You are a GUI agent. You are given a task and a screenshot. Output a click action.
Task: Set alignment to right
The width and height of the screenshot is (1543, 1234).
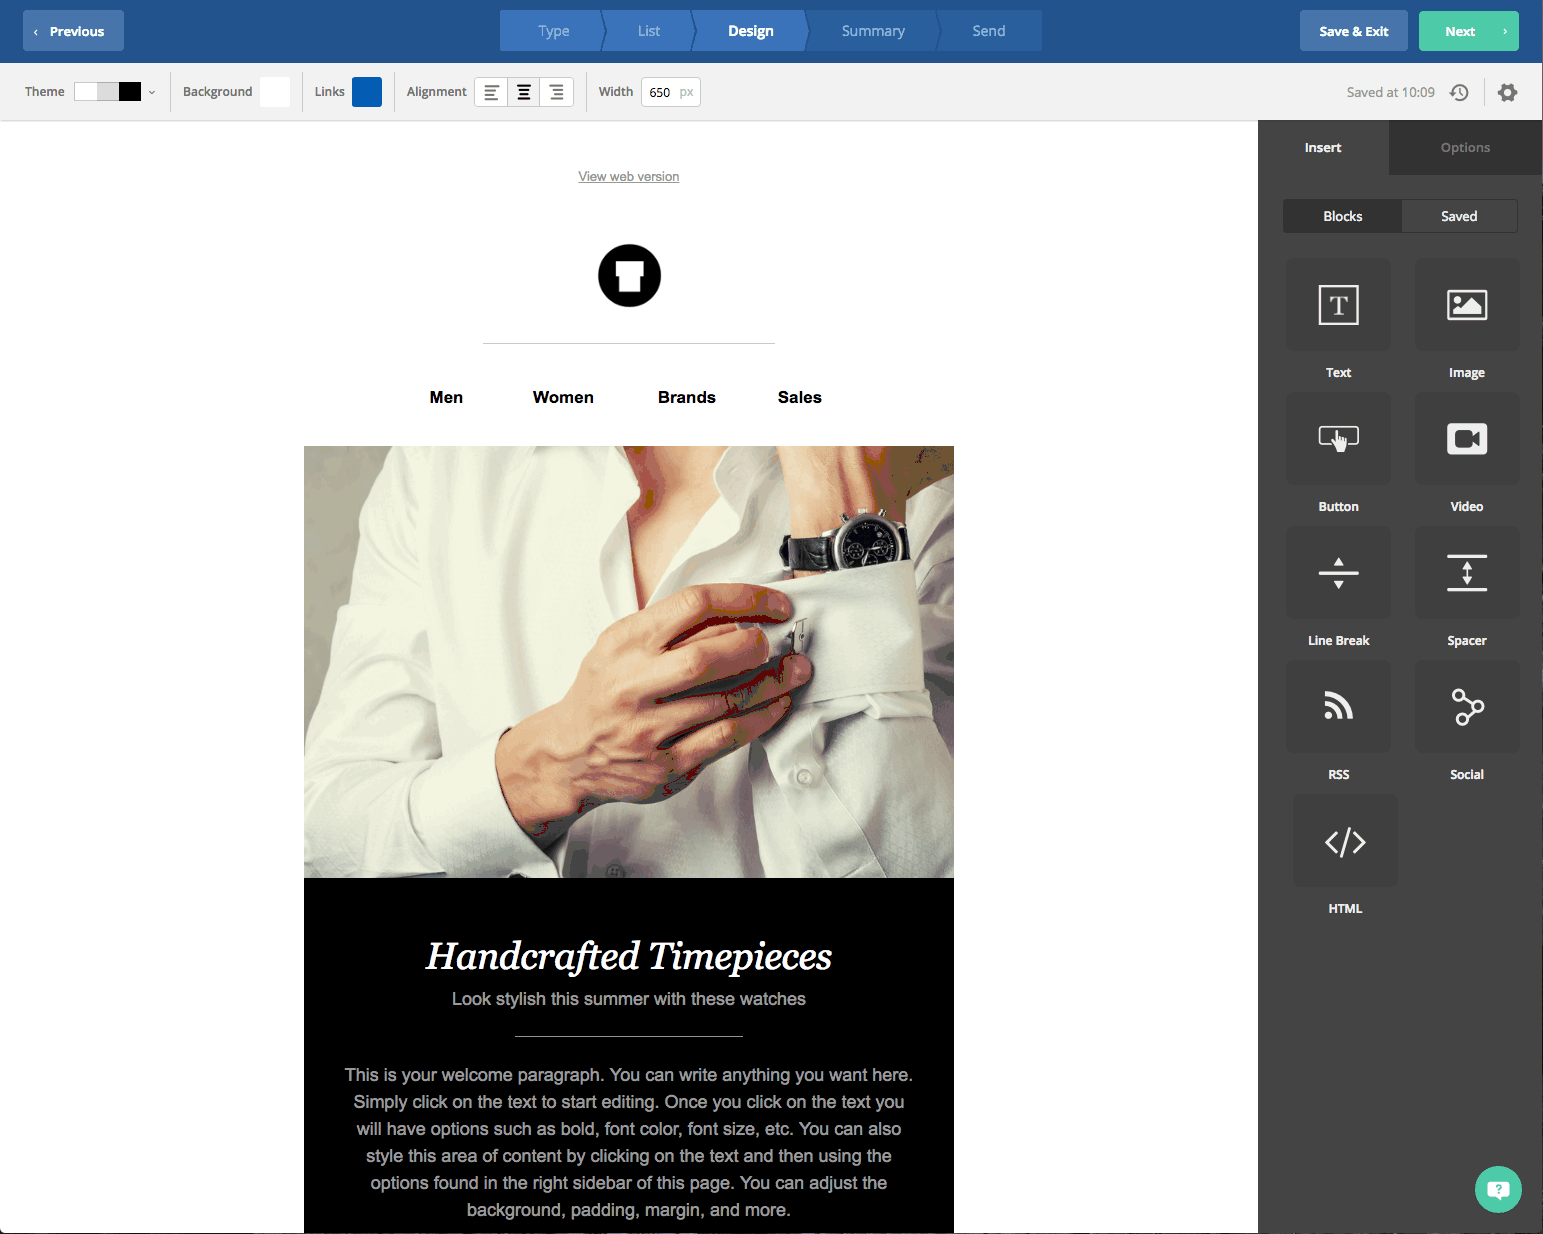point(557,92)
